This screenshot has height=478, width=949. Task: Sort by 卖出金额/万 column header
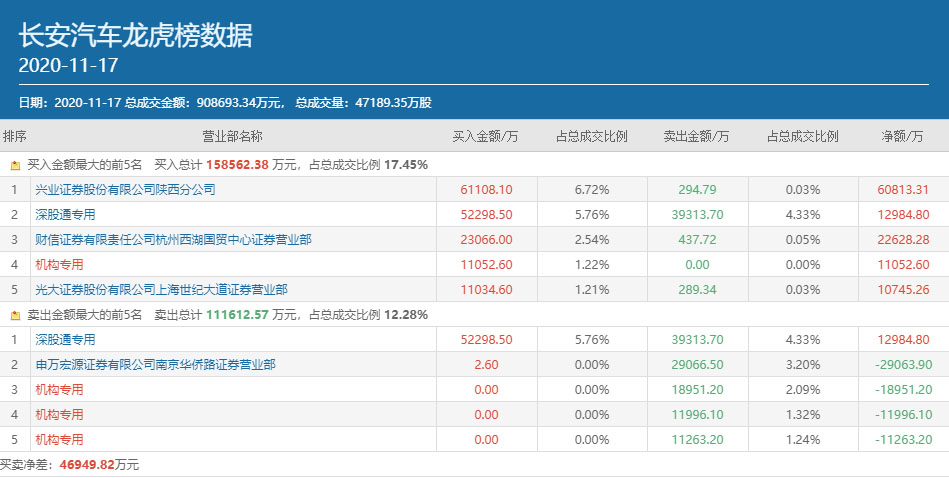click(696, 136)
